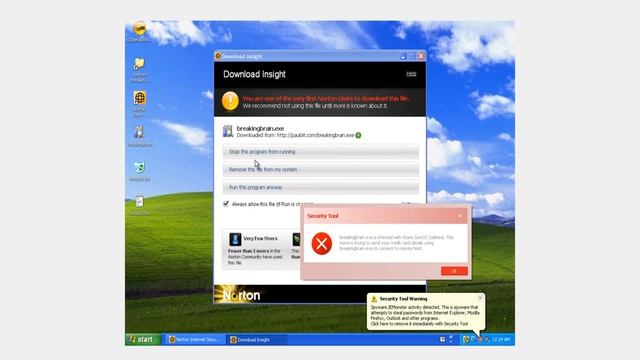Open Help link in Download Insight header
The width and height of the screenshot is (640, 360).
(411, 74)
